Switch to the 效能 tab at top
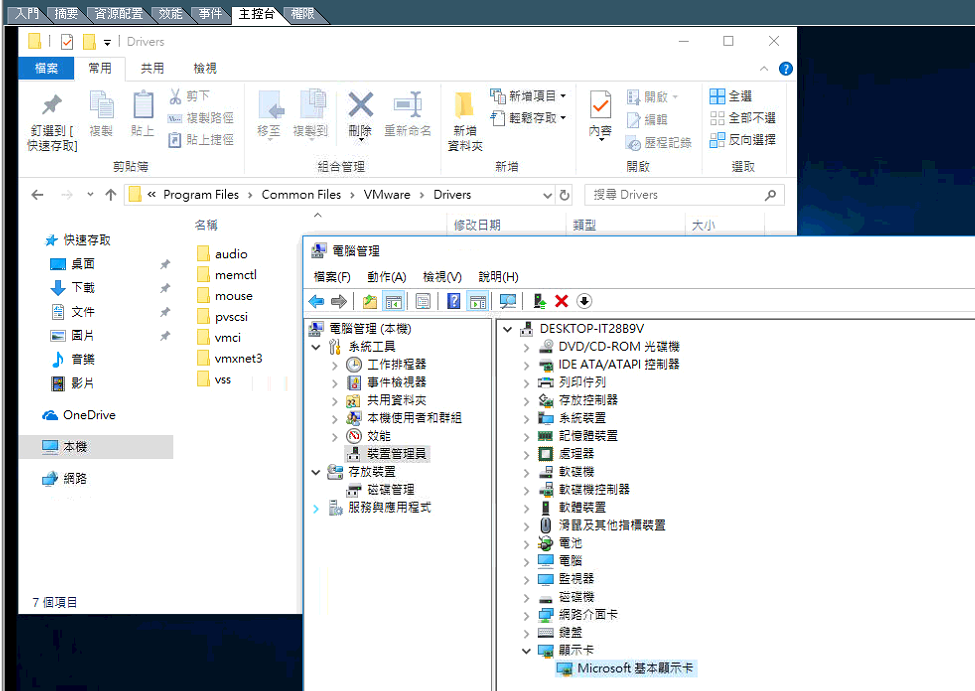The width and height of the screenshot is (975, 691). pyautogui.click(x=171, y=14)
